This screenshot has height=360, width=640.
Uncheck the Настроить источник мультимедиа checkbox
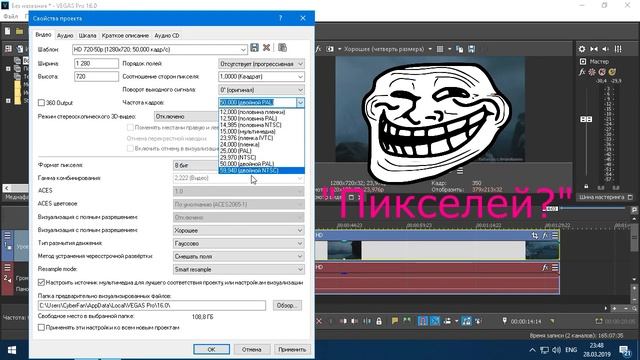click(41, 282)
